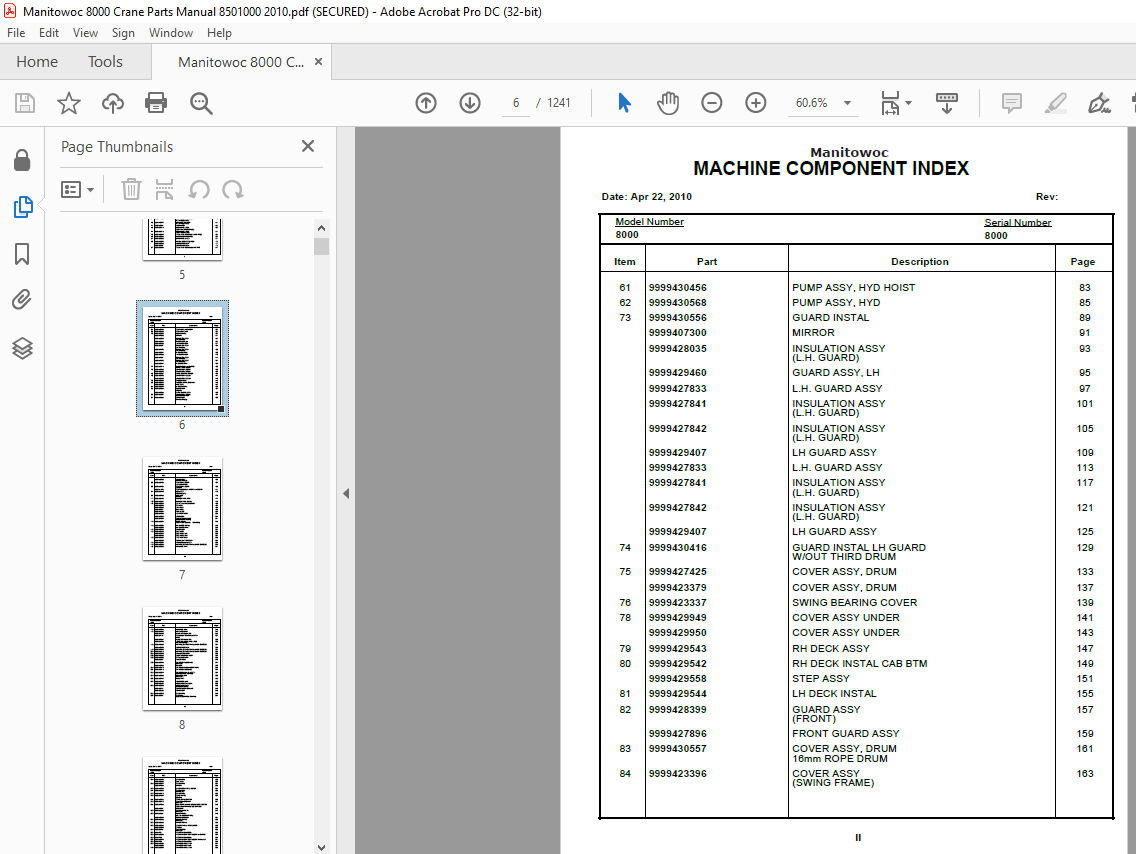Select page 7 thumbnail
1136x854 pixels.
tap(183, 508)
